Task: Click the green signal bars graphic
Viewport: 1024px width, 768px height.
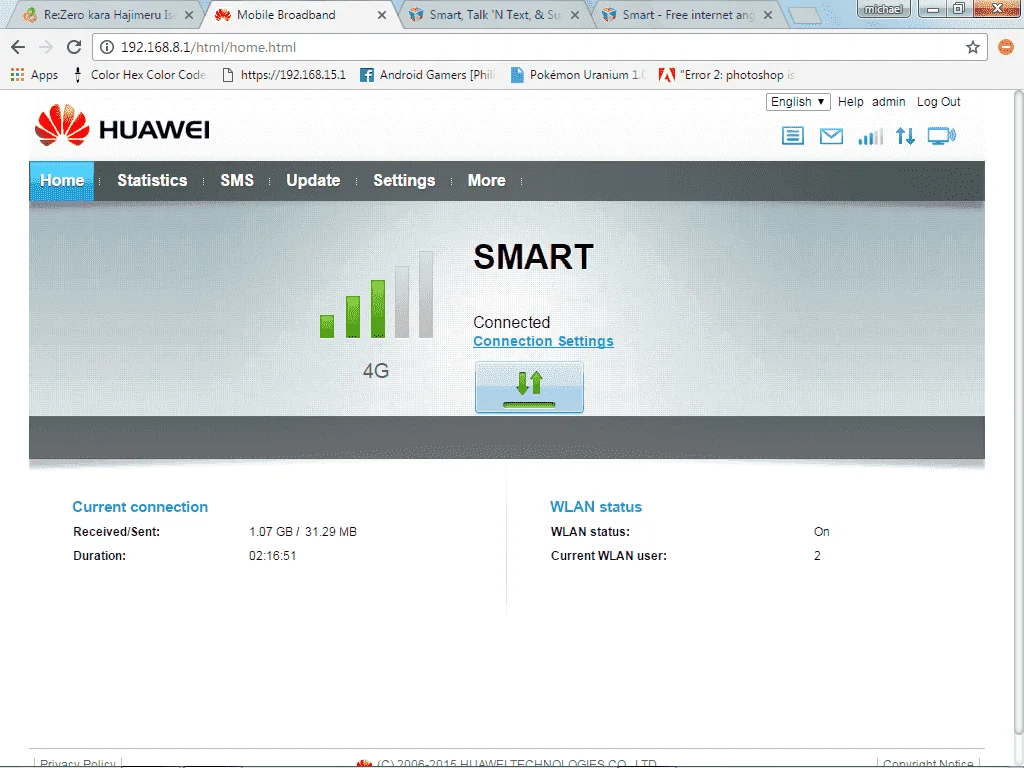Action: 376,295
